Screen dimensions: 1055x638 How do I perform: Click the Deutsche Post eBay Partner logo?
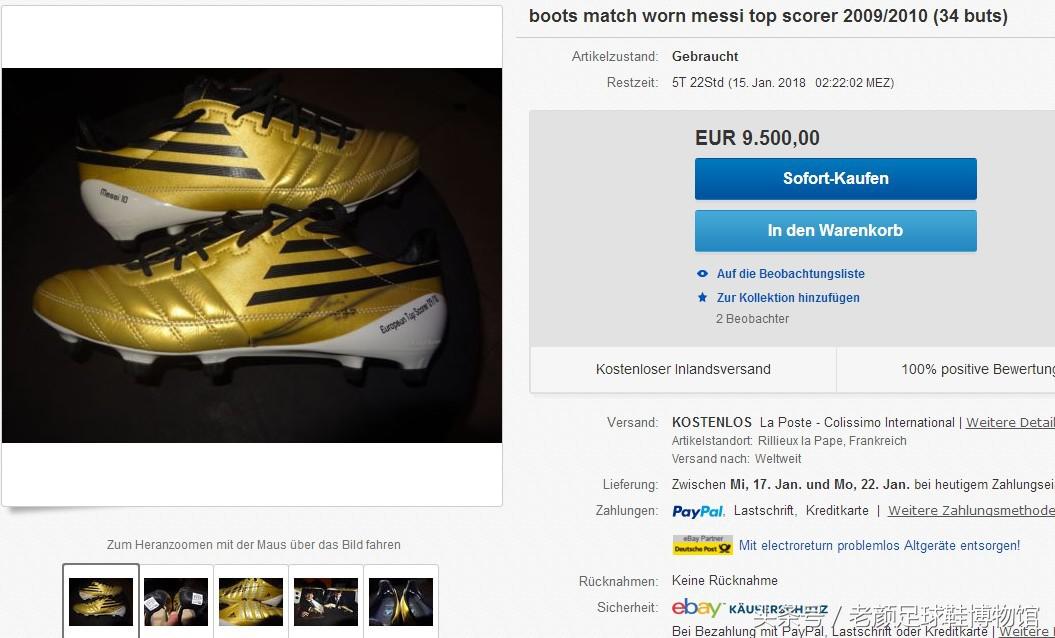coord(702,546)
